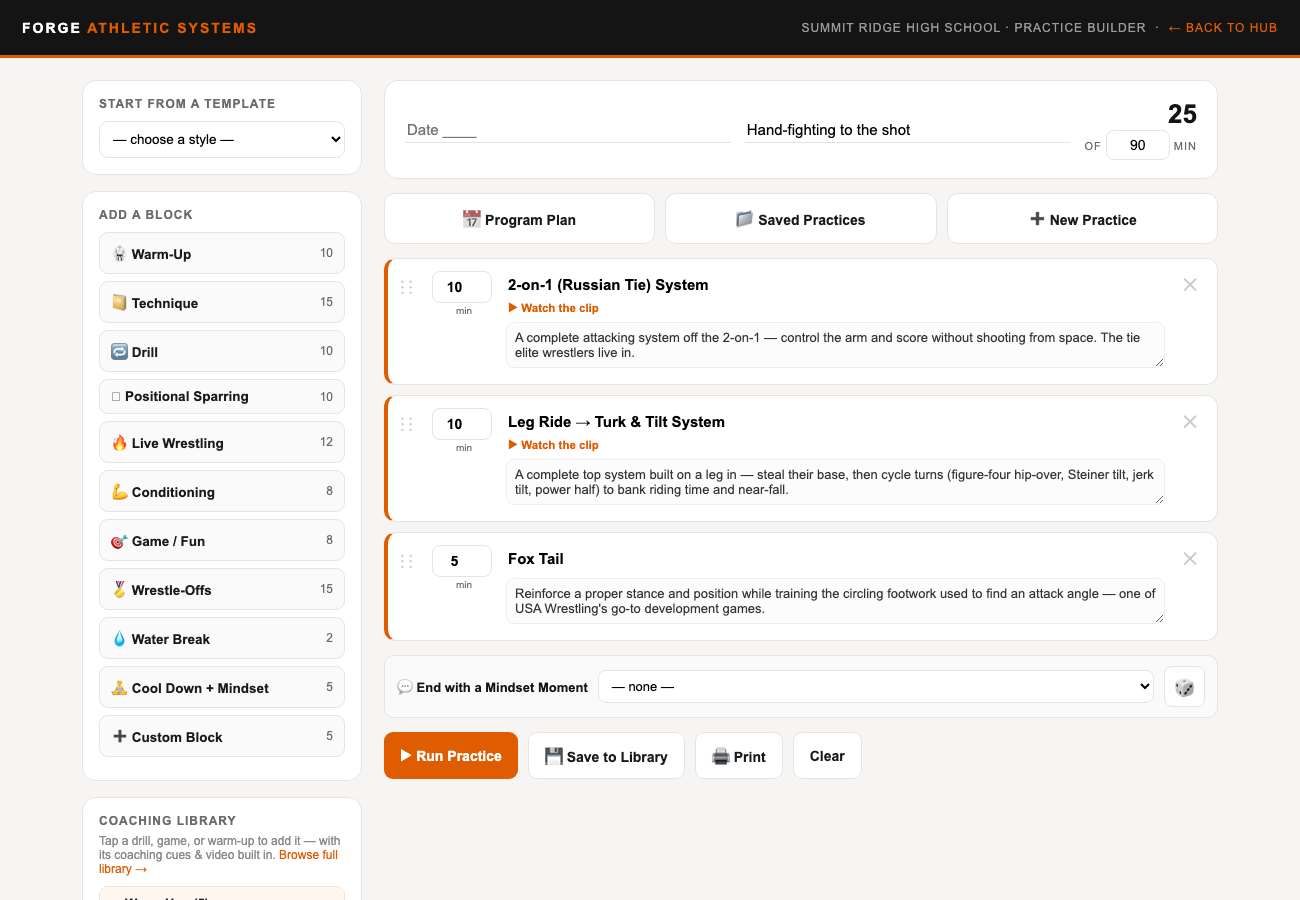Remove the 2-on-1 Russian Tie block
The width and height of the screenshot is (1300, 900).
tap(1190, 285)
